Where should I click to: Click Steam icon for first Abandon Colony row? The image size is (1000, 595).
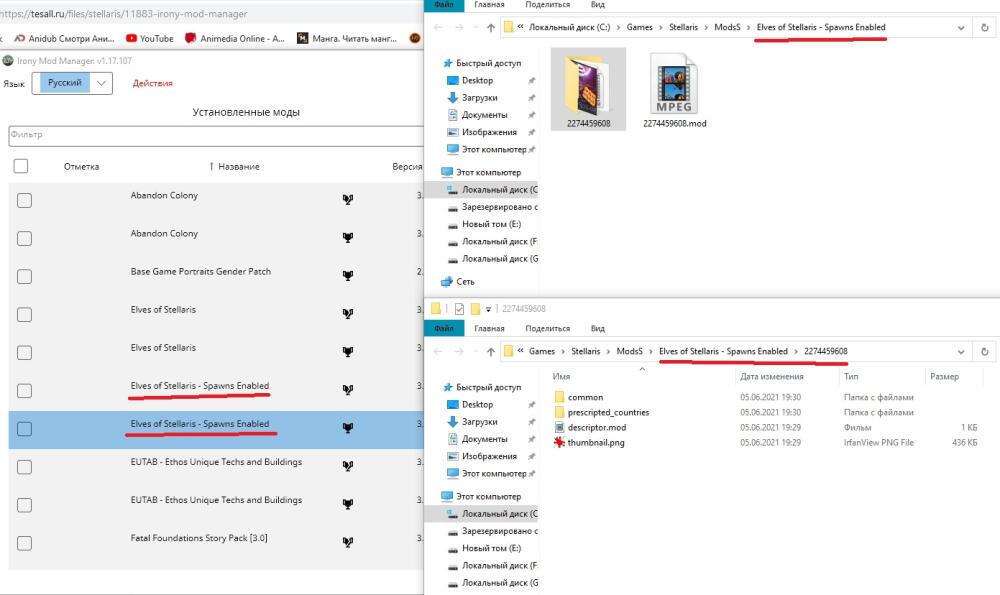point(348,200)
